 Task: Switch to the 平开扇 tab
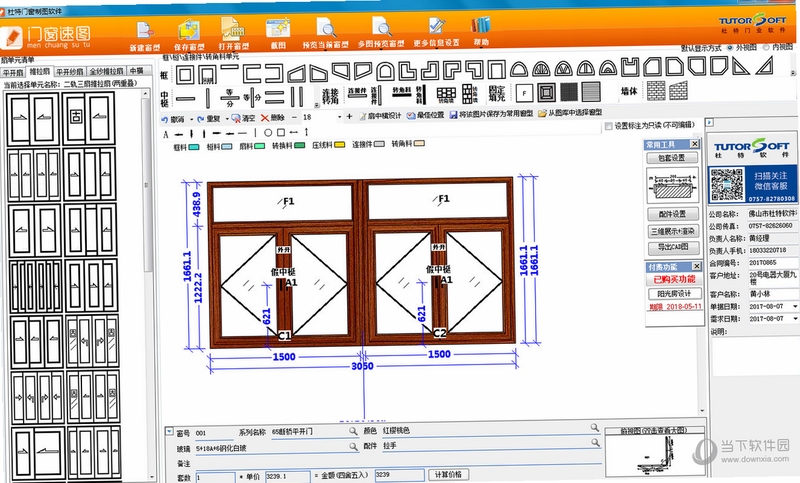tap(13, 72)
